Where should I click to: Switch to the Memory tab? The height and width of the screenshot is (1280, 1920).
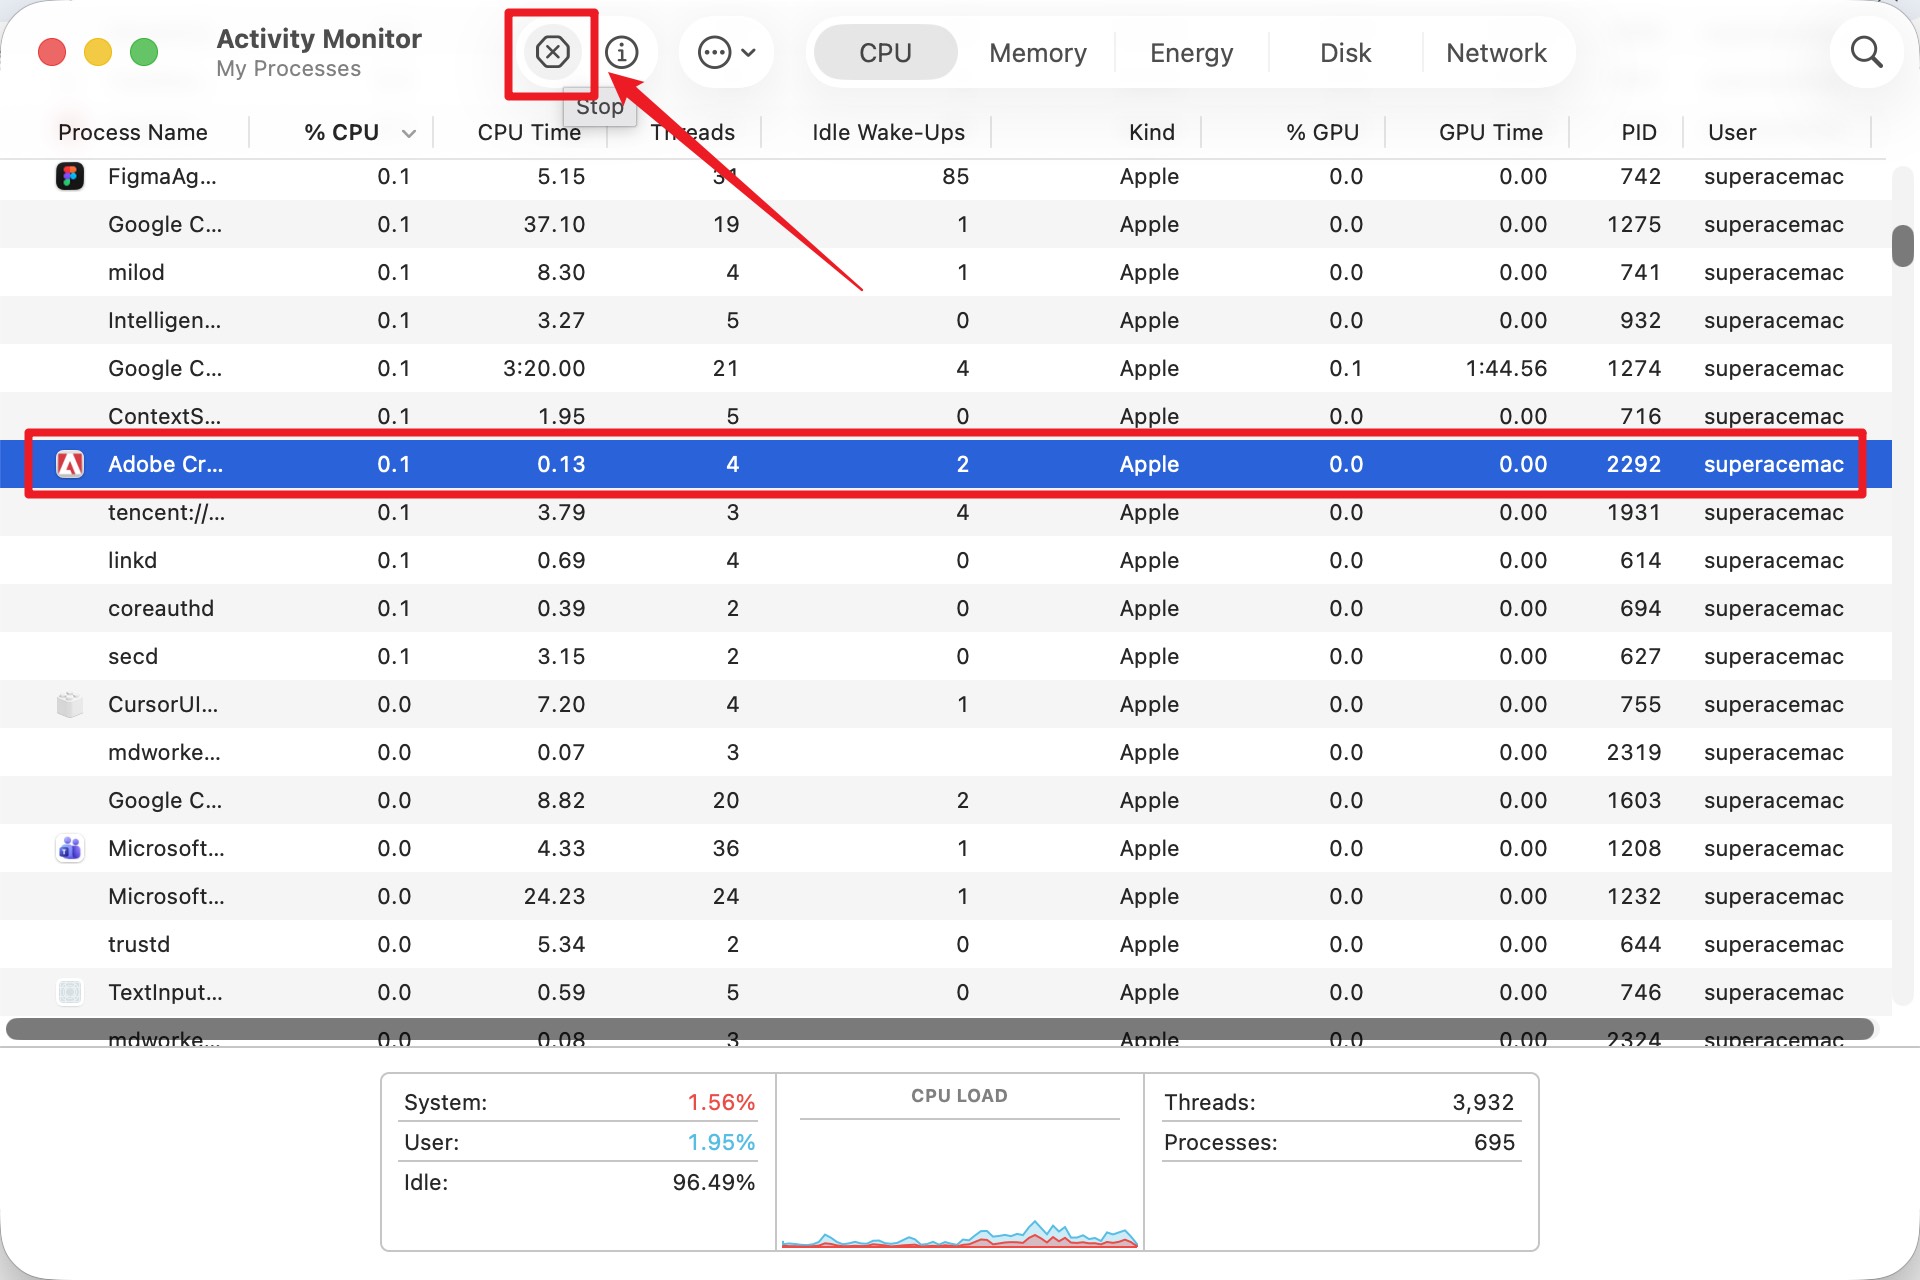[1037, 52]
